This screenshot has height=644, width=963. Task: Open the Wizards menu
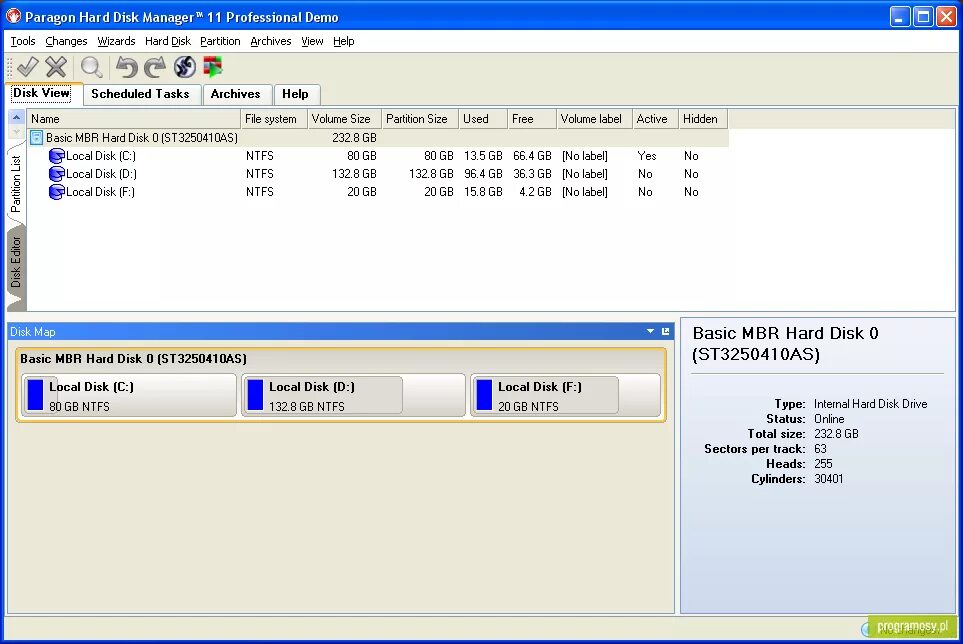116,41
